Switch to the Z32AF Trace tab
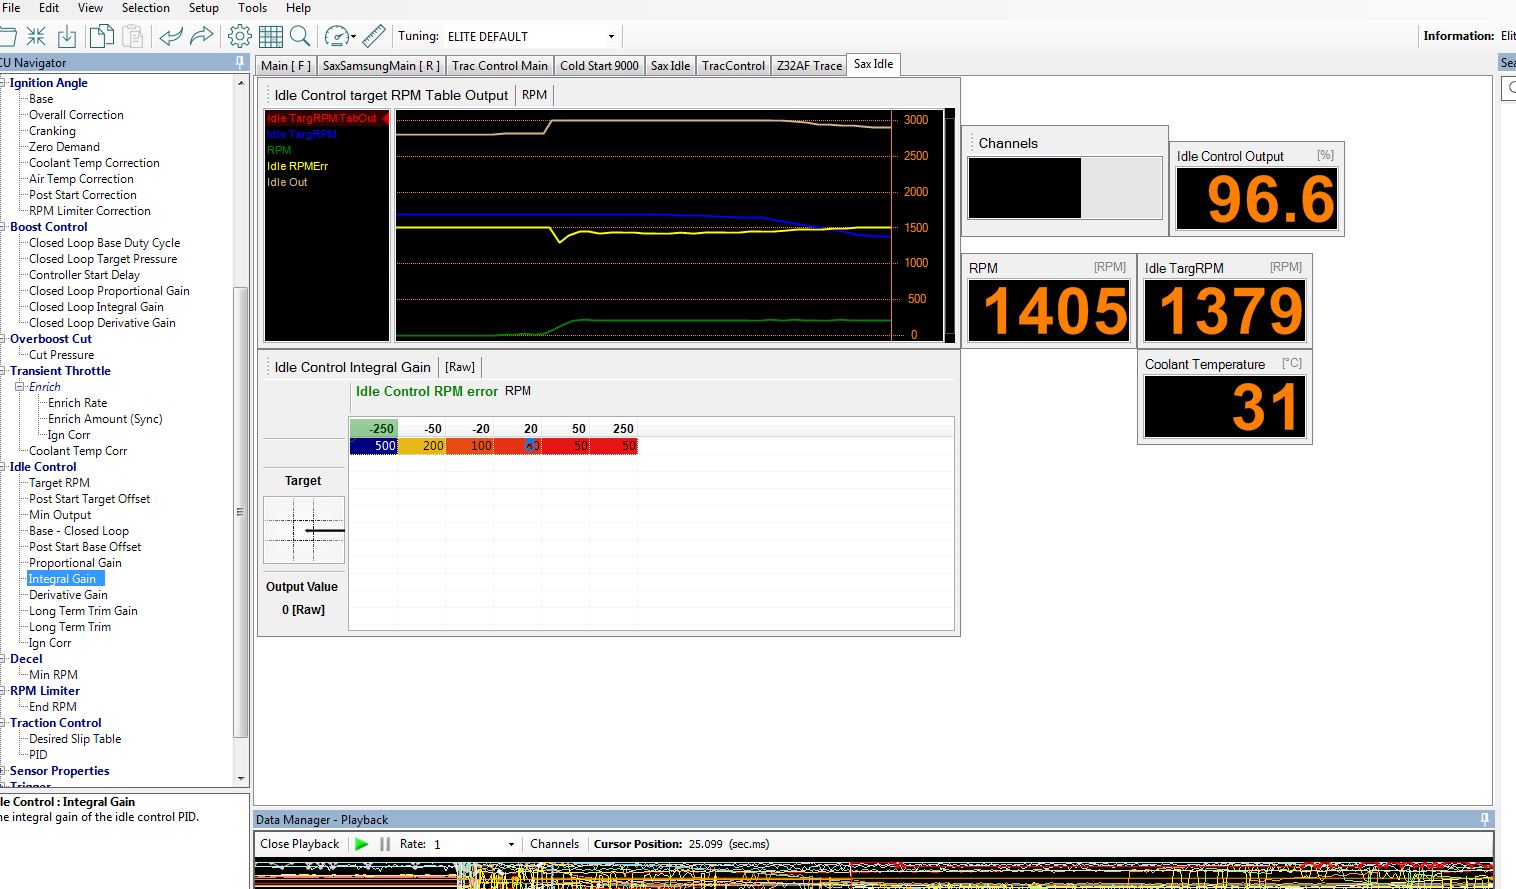Viewport: 1516px width, 889px height. tap(809, 66)
